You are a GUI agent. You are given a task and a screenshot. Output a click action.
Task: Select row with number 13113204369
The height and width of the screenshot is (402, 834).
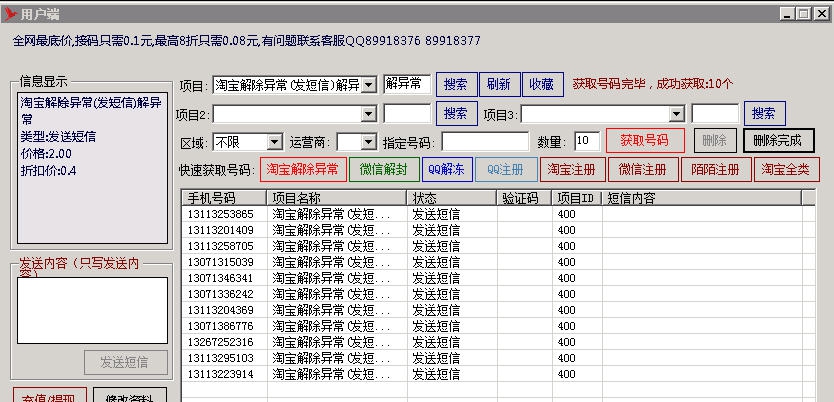[x=498, y=310]
